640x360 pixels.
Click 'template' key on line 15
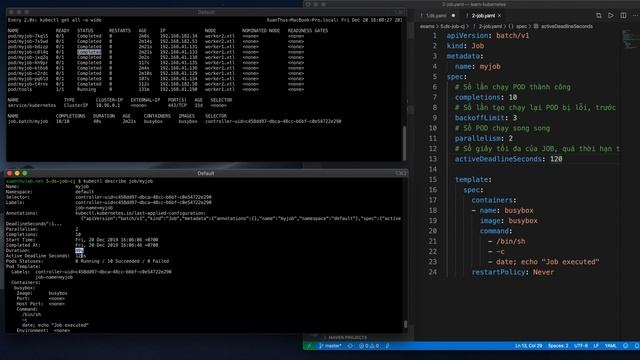click(x=471, y=179)
